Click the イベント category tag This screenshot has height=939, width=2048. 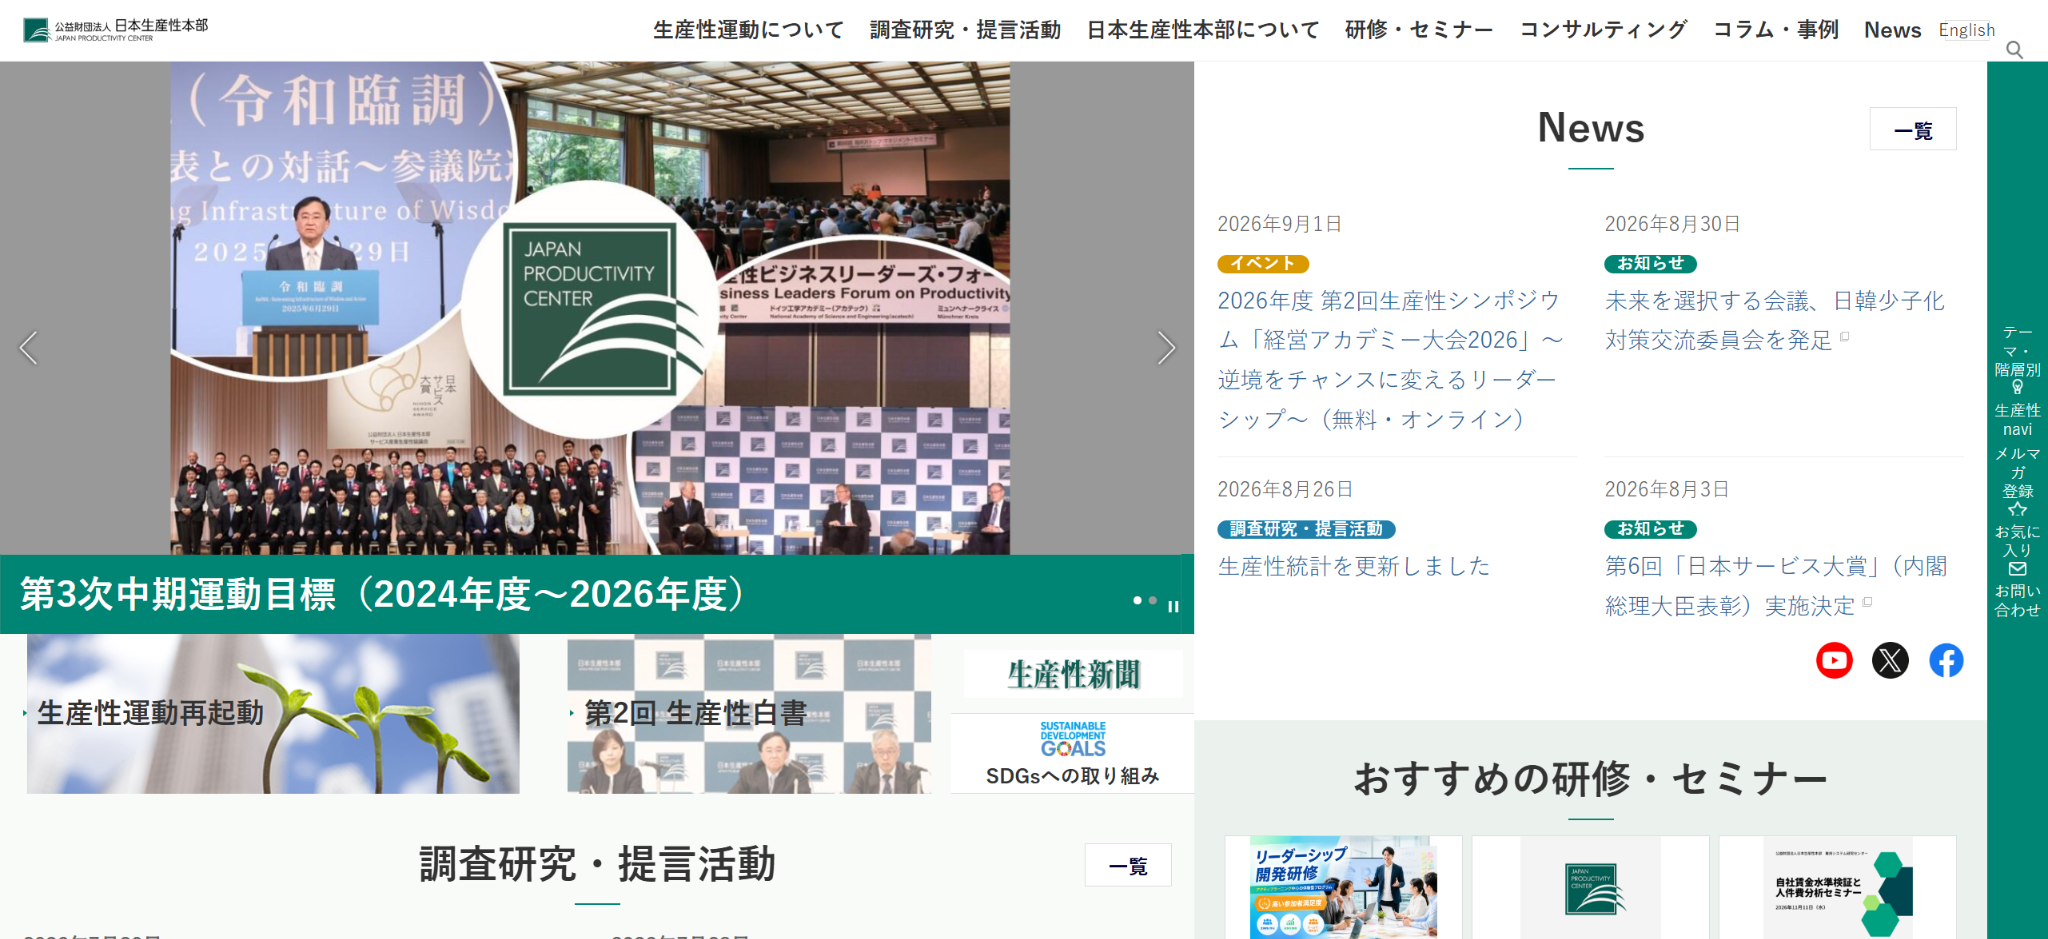point(1263,264)
